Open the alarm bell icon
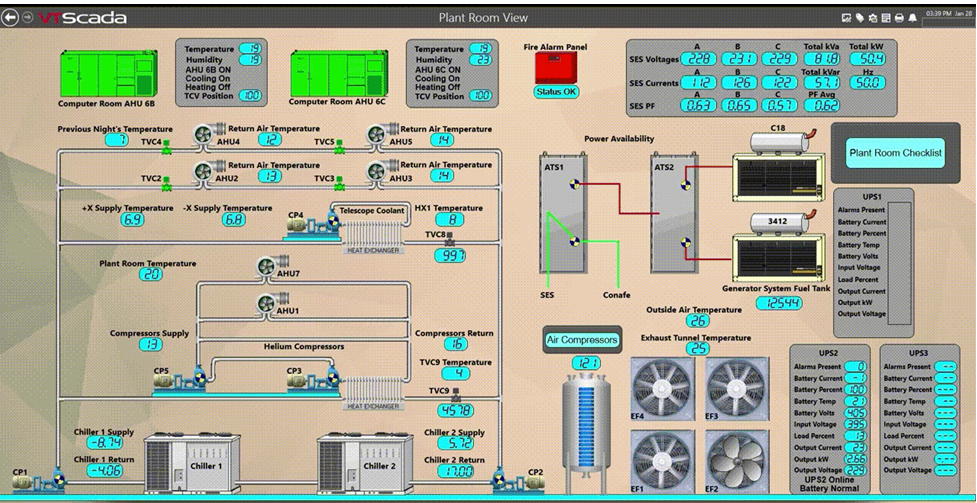Screen dimensions: 977x503 (x=912, y=18)
